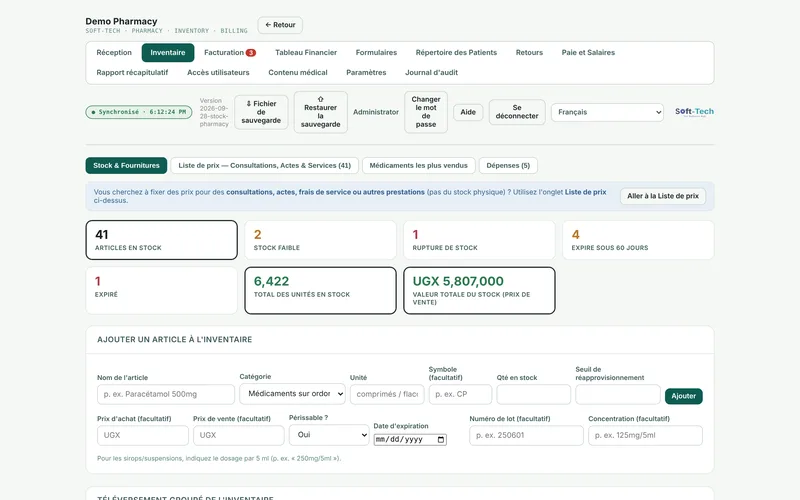The height and width of the screenshot is (500, 800).
Task: Click the Retour back button
Action: (x=280, y=25)
